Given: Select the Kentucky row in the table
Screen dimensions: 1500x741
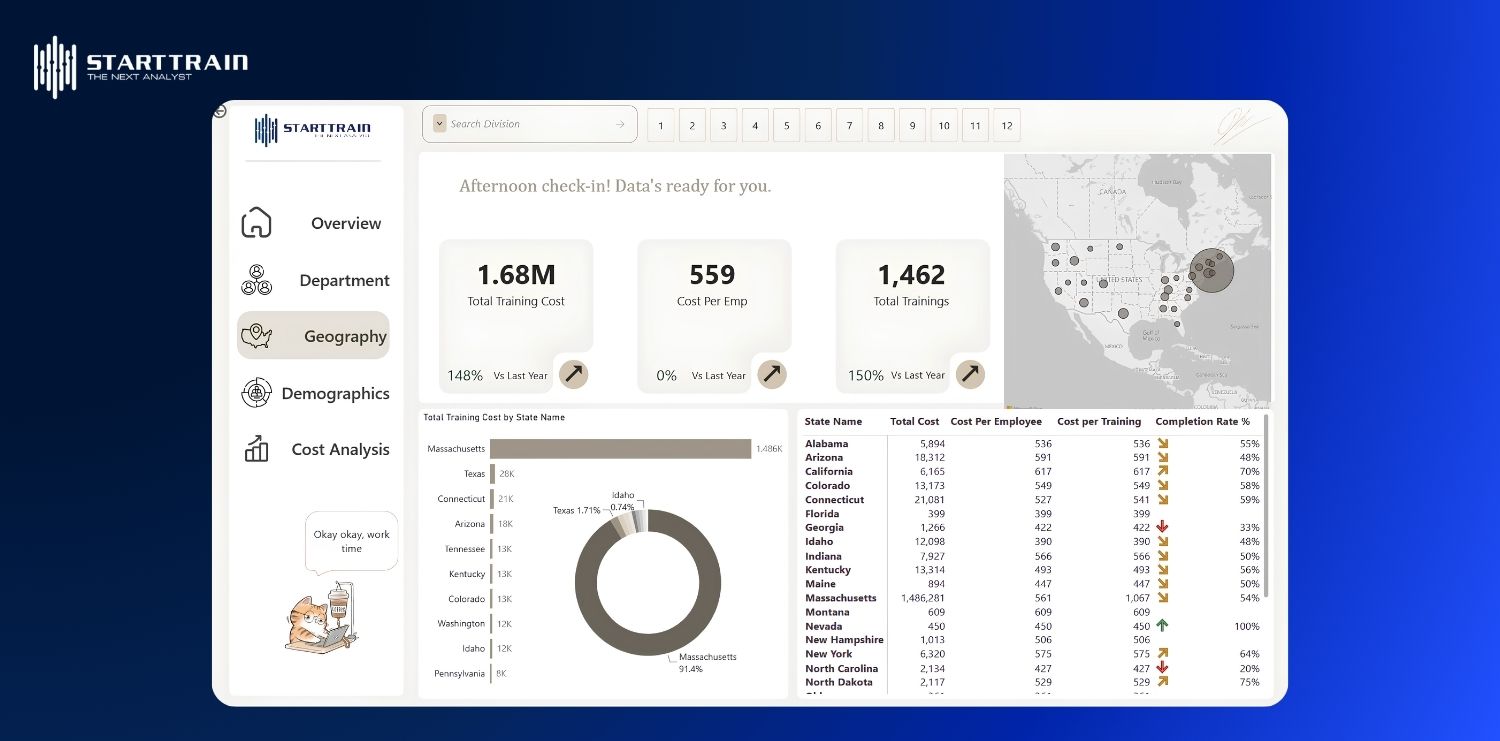Looking at the screenshot, I should click(x=1032, y=570).
